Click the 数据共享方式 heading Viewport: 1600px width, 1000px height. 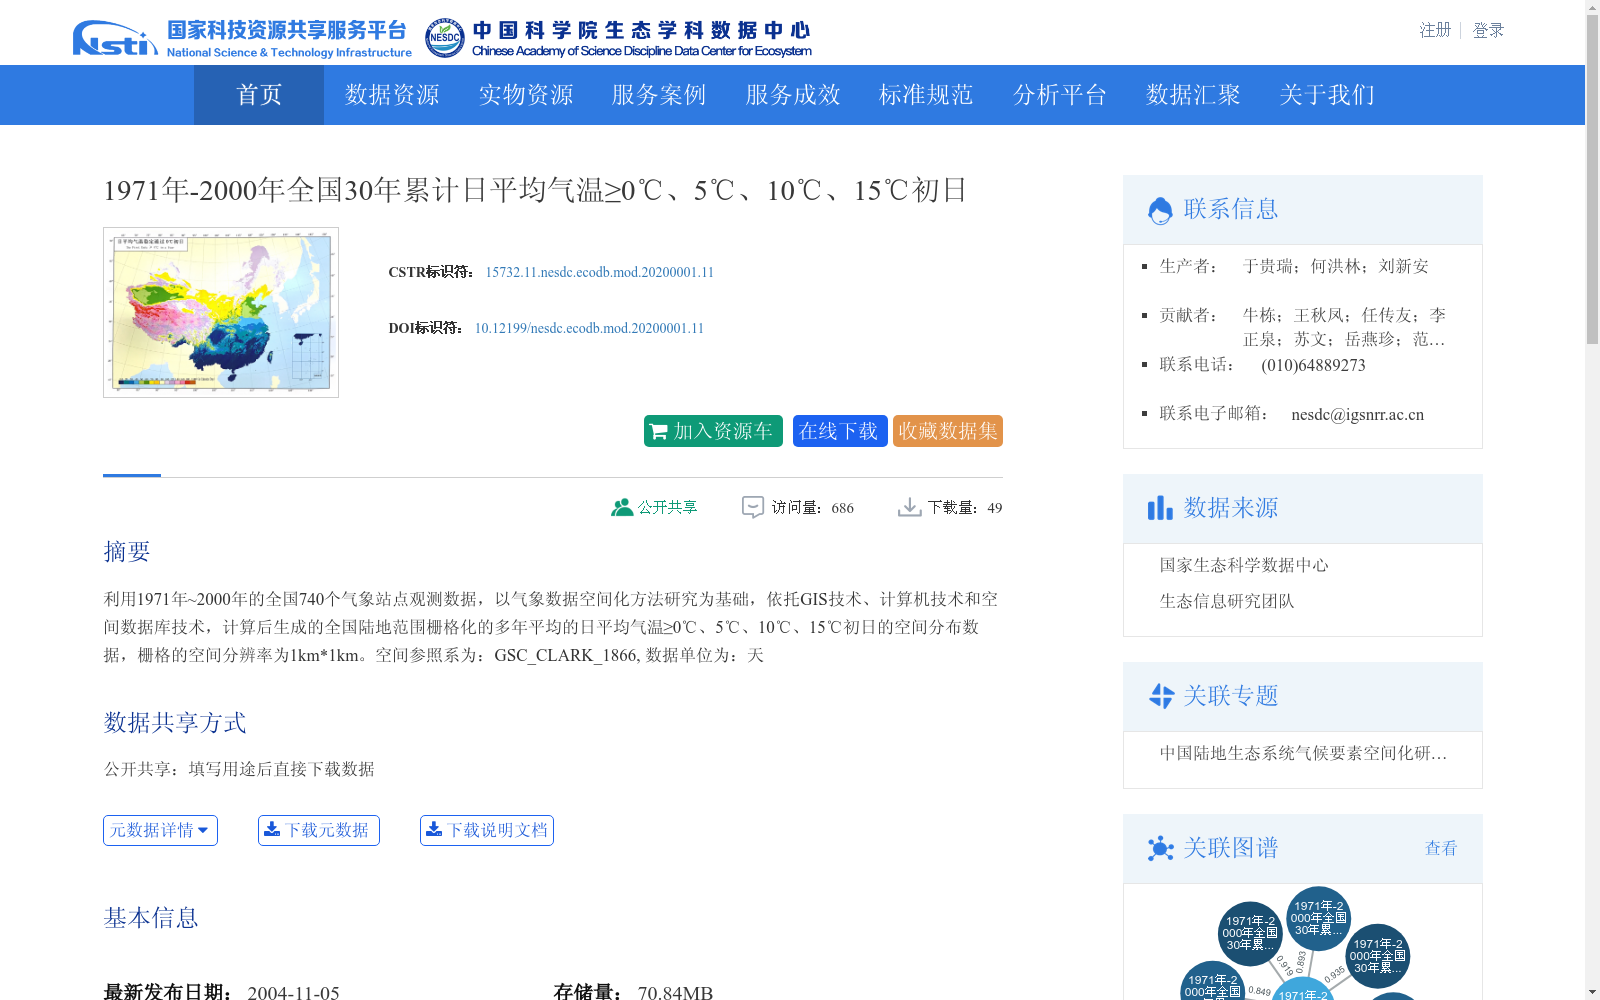pyautogui.click(x=175, y=722)
